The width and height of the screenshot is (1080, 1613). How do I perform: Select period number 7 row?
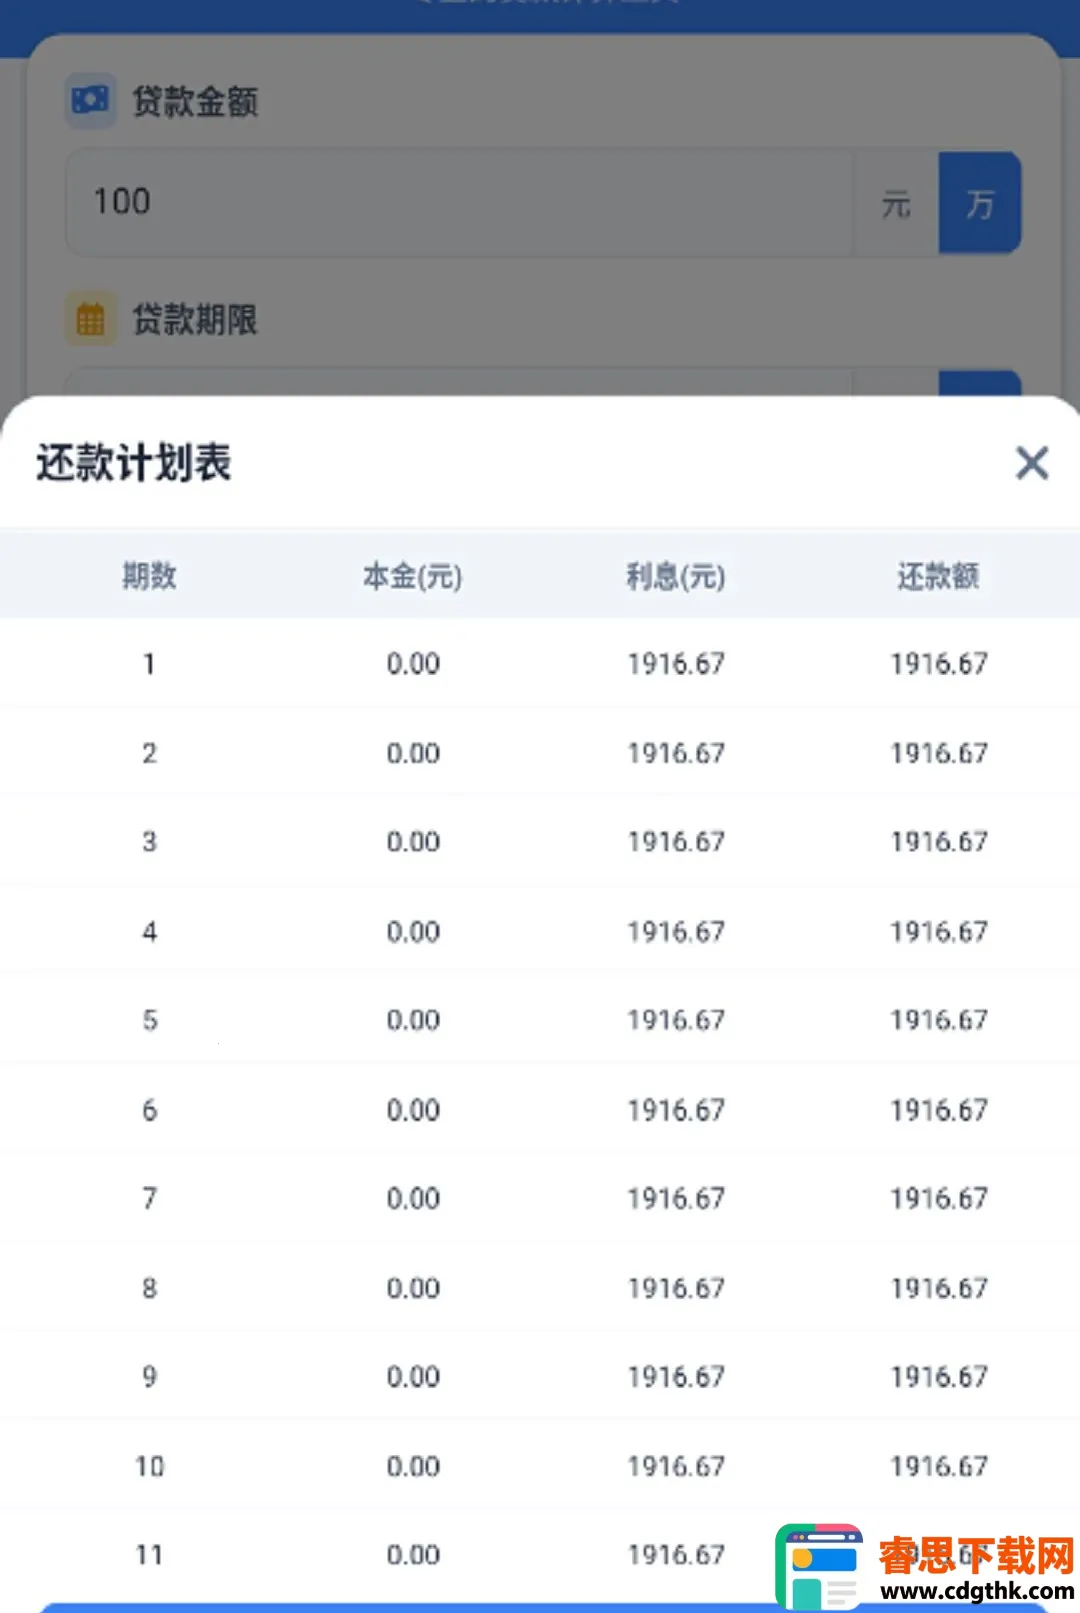pos(540,1198)
